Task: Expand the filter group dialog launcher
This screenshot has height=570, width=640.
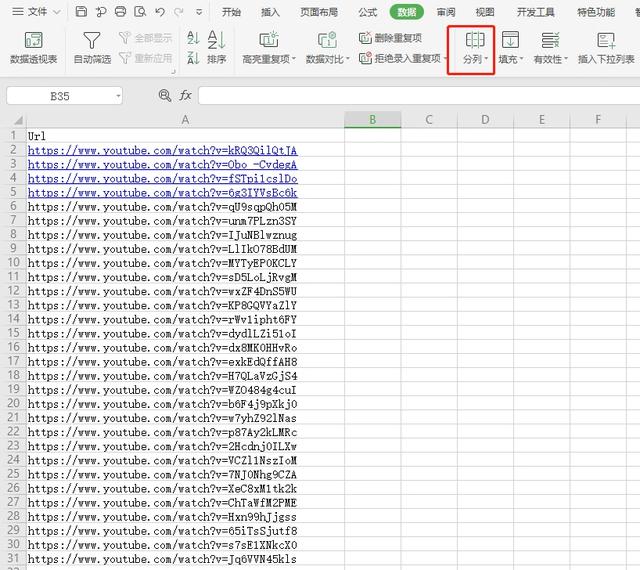Action: 173,71
